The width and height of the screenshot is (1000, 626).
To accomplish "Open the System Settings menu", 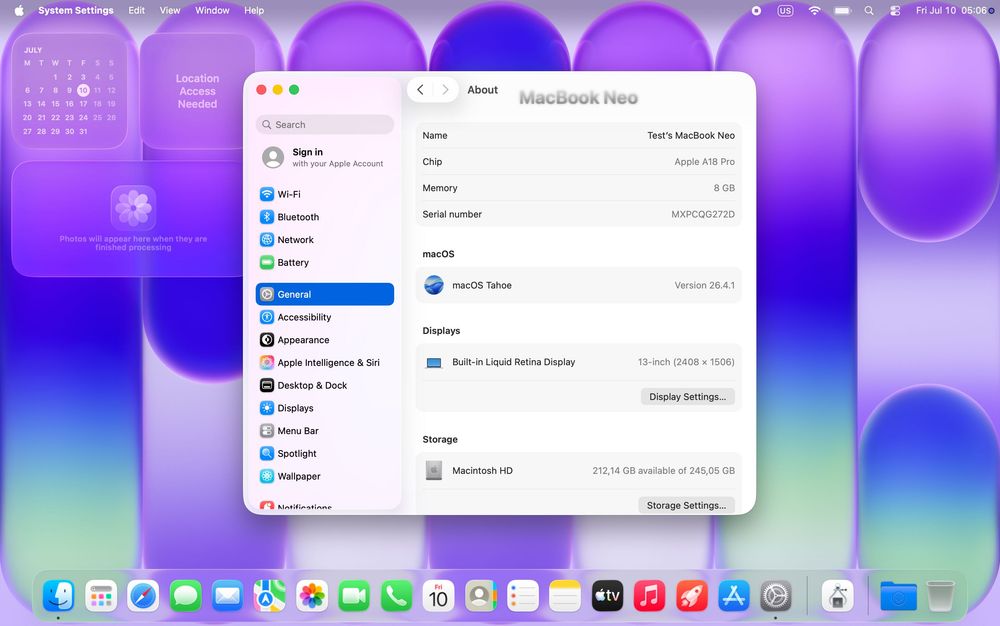I will [76, 11].
